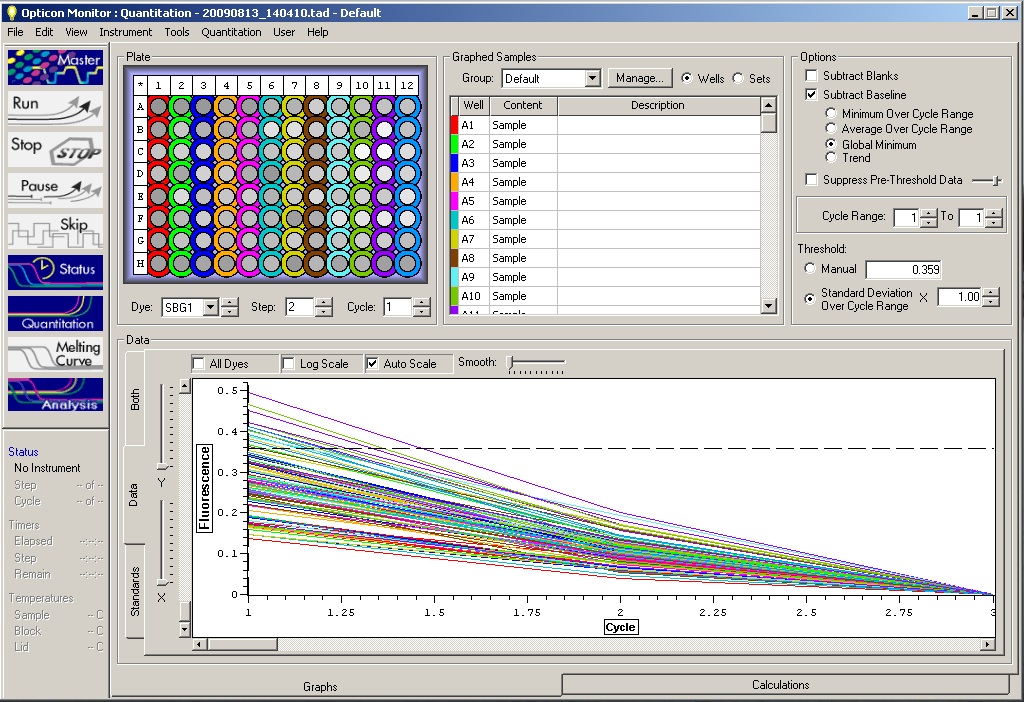Select the Manual threshold radio button
The width and height of the screenshot is (1024, 702).
point(811,269)
